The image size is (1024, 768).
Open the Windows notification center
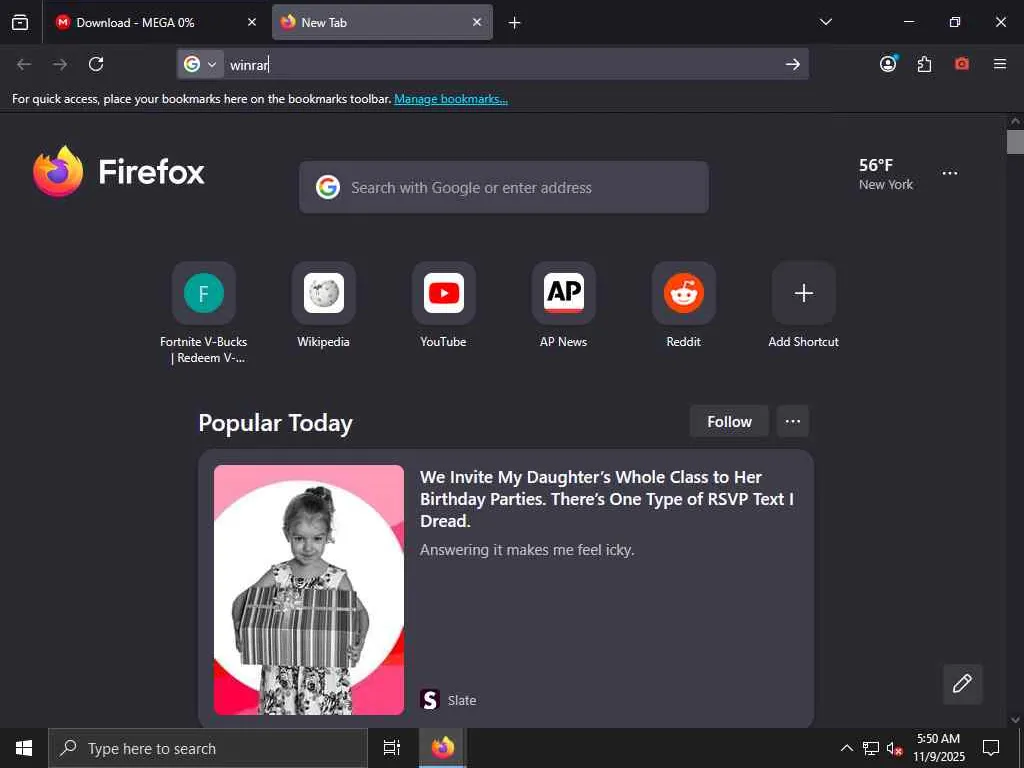pos(991,748)
